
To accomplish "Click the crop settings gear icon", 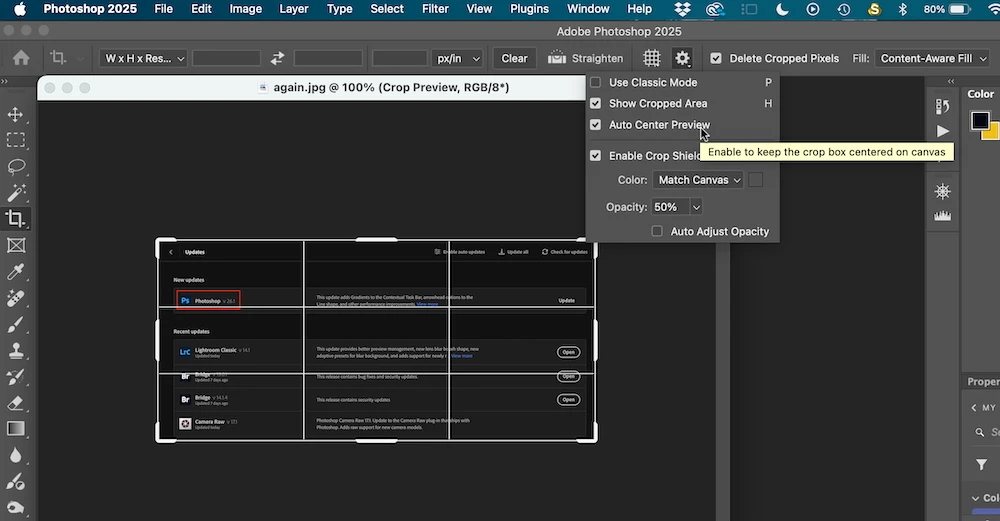I will click(682, 58).
